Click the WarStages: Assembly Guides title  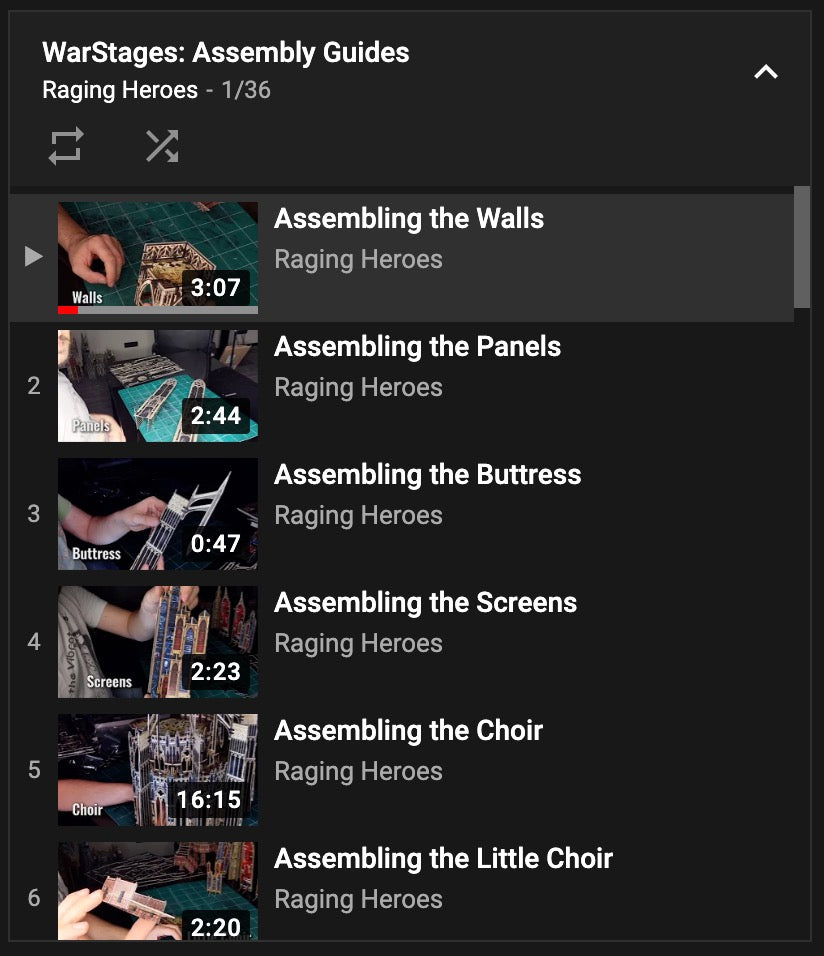coord(226,52)
